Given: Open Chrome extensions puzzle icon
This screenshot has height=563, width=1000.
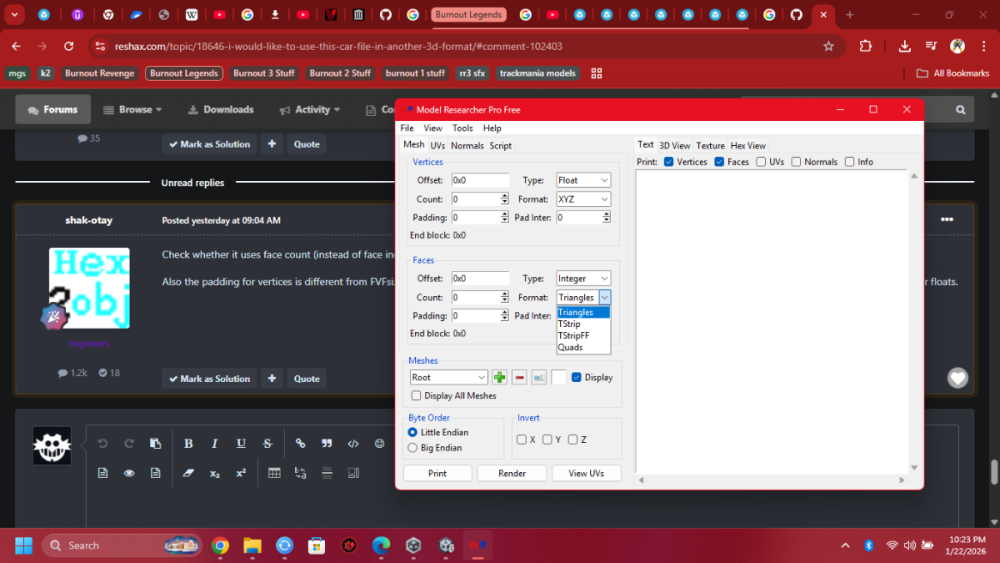Looking at the screenshot, I should tap(865, 46).
